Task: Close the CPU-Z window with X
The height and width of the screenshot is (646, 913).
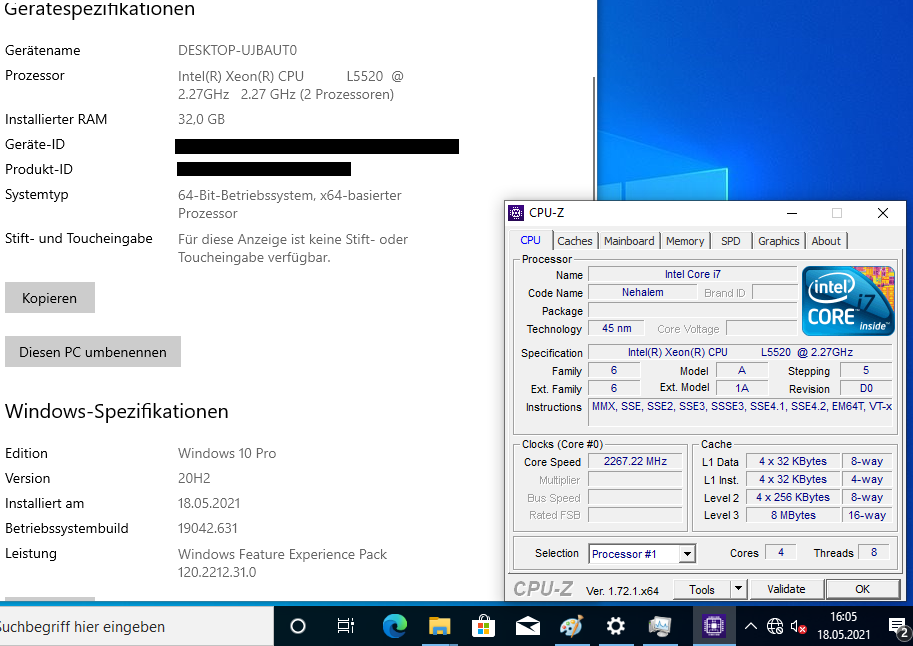Action: [x=883, y=213]
